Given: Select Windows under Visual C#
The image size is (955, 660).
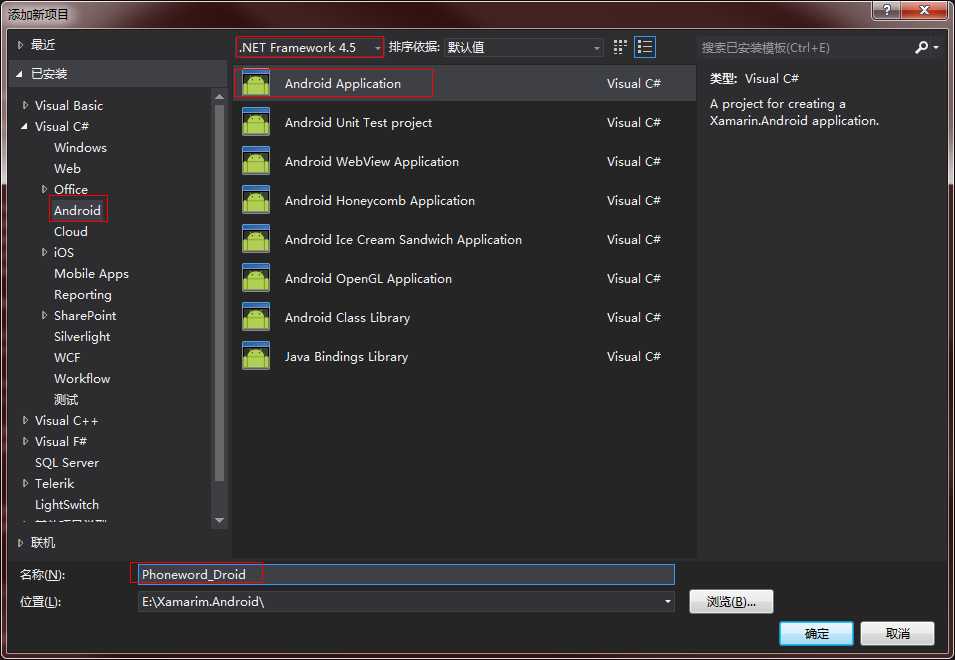Looking at the screenshot, I should click(x=80, y=147).
